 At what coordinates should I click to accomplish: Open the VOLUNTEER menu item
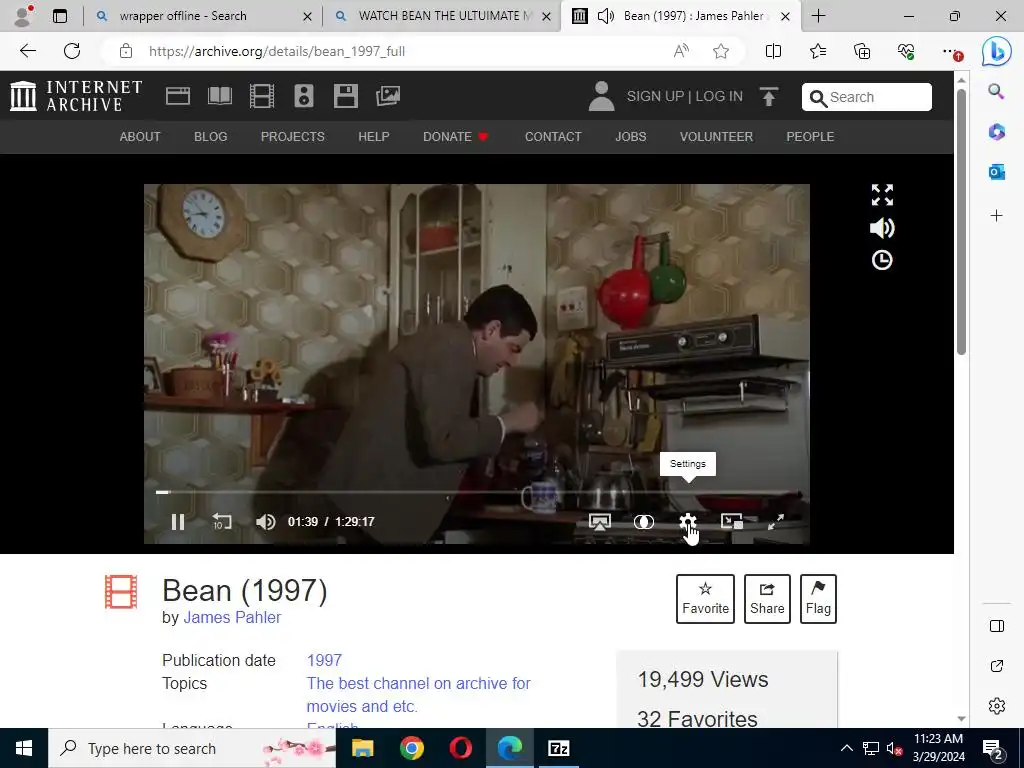(x=716, y=136)
